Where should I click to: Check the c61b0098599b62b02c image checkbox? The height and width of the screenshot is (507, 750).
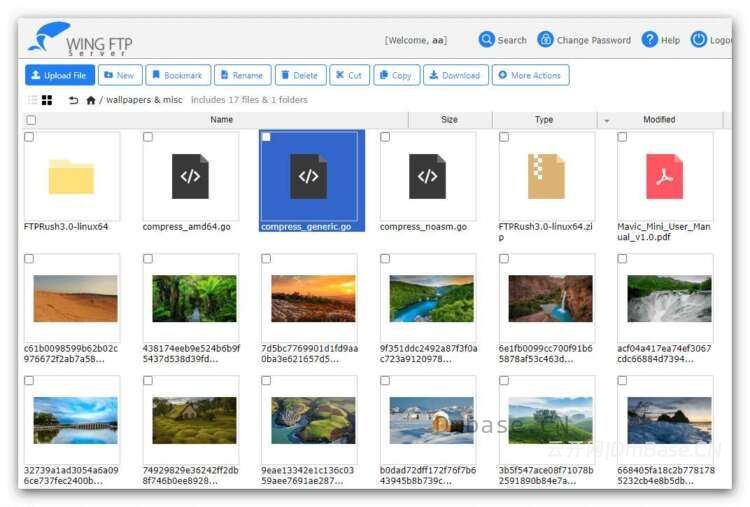(x=29, y=259)
